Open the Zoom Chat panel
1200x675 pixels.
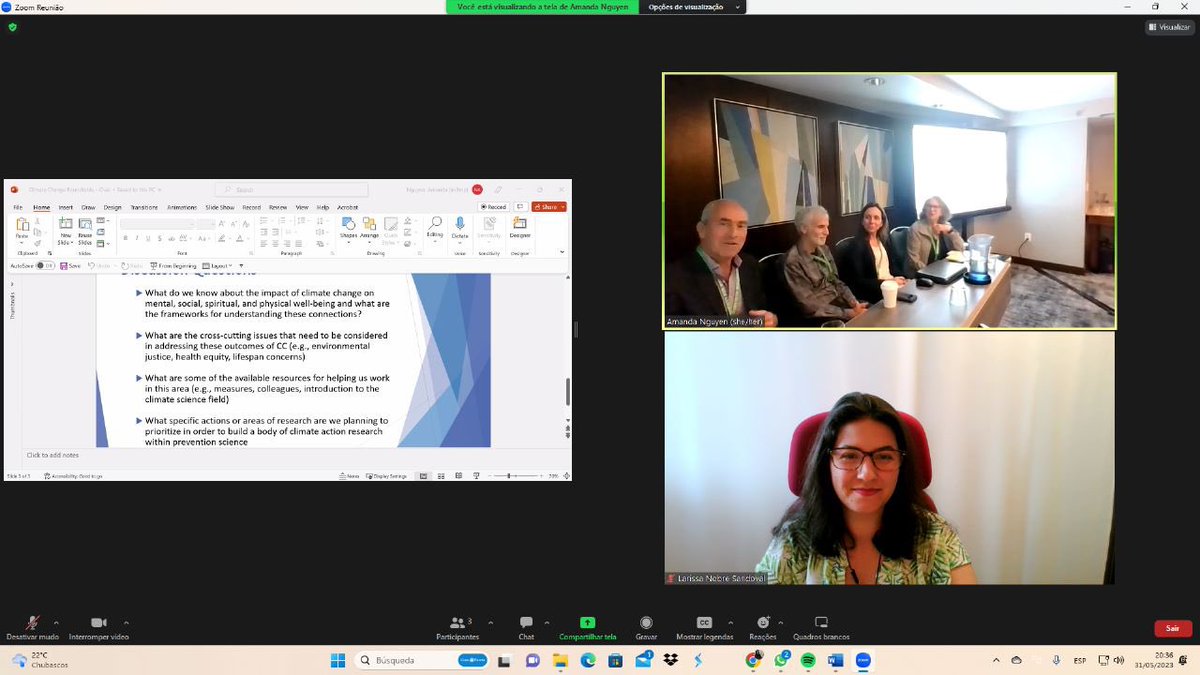tap(526, 628)
